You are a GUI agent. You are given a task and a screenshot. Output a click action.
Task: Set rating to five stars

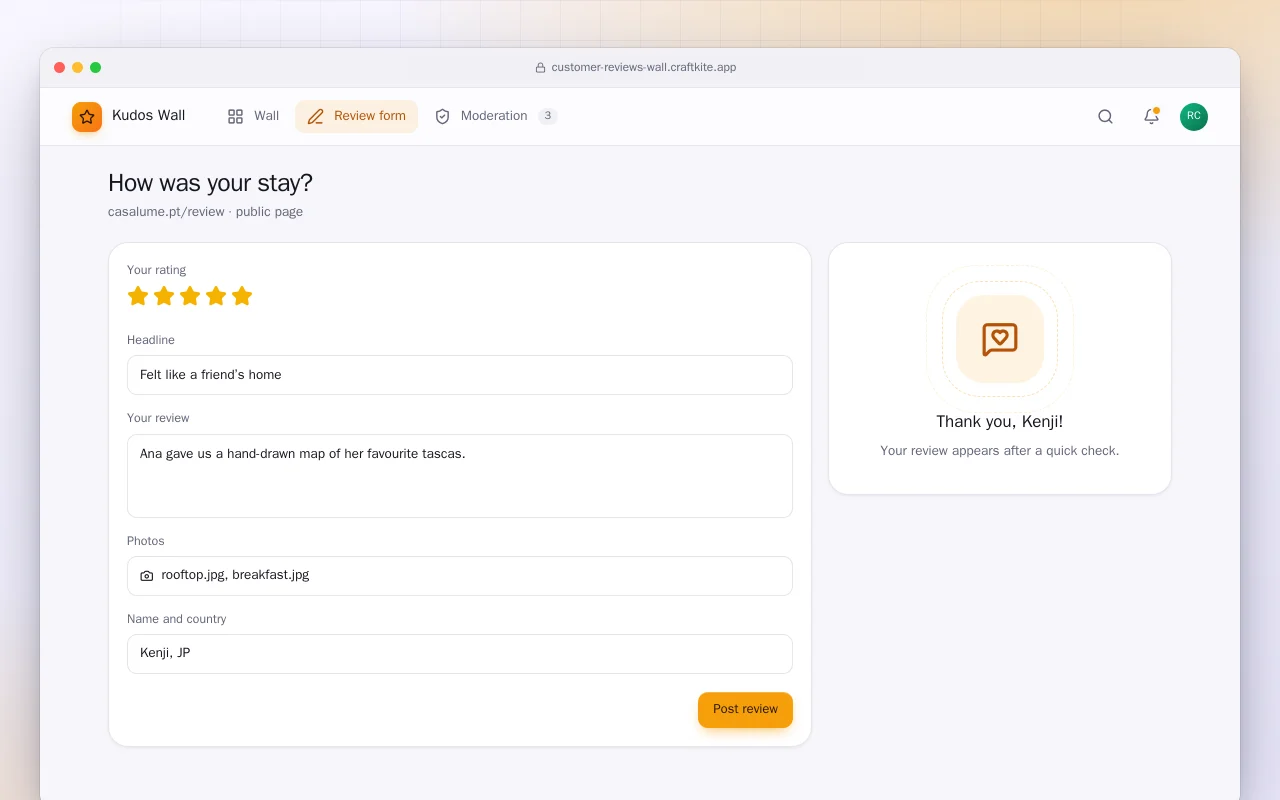coord(242,296)
